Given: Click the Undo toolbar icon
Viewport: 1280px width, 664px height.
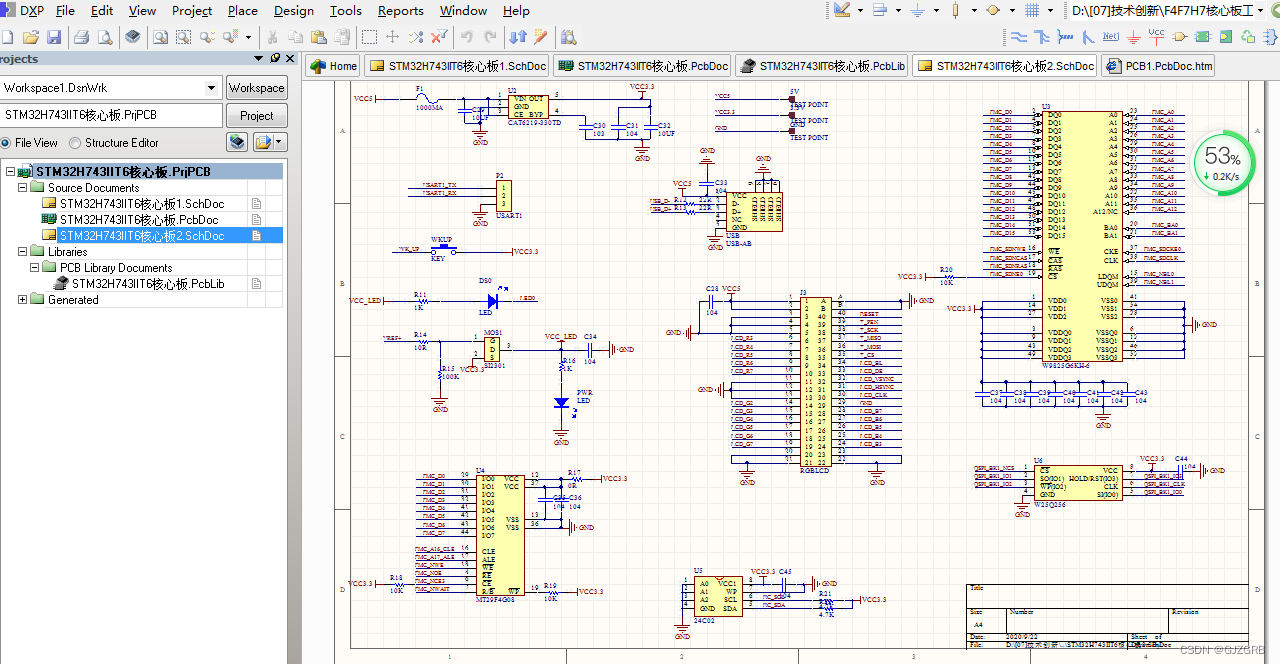Looking at the screenshot, I should coord(466,39).
